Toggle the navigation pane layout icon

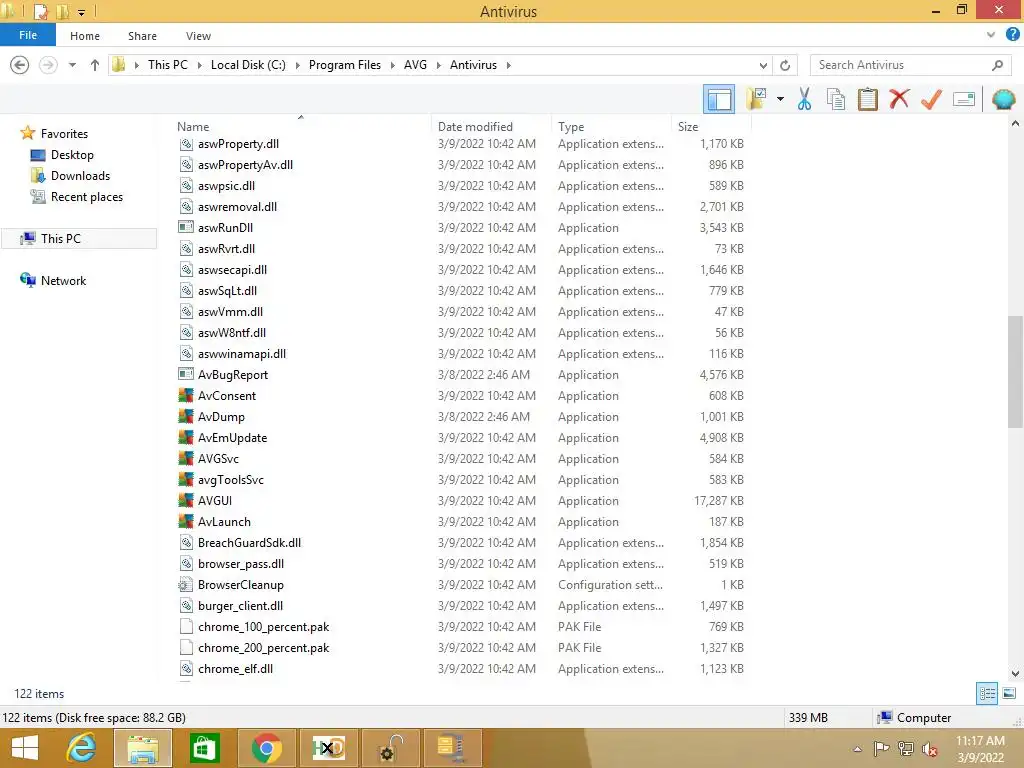719,99
